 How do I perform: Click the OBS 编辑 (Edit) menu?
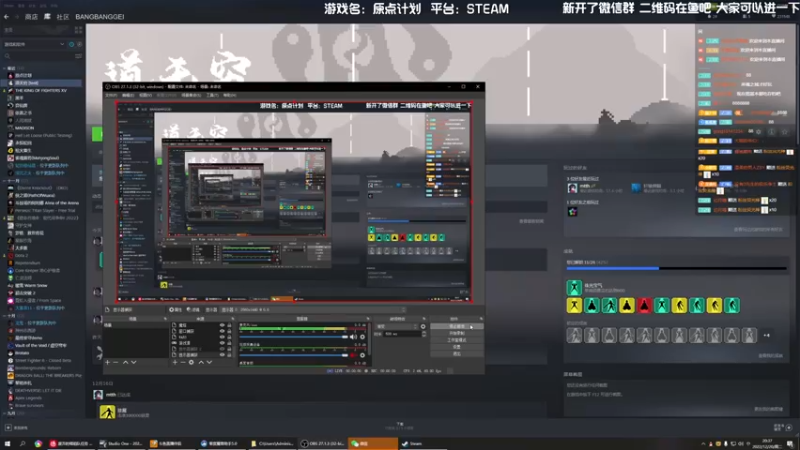tap(128, 95)
